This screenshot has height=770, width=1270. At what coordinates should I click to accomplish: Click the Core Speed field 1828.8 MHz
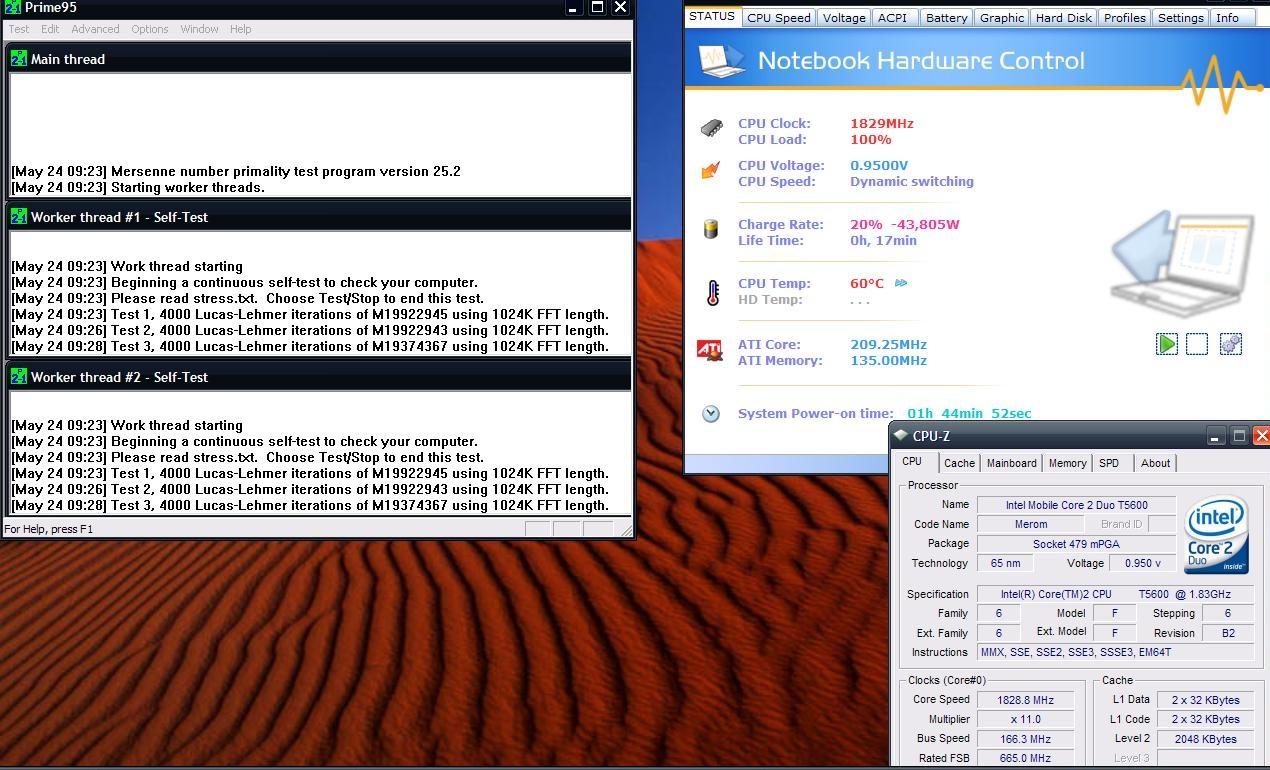click(1025, 700)
